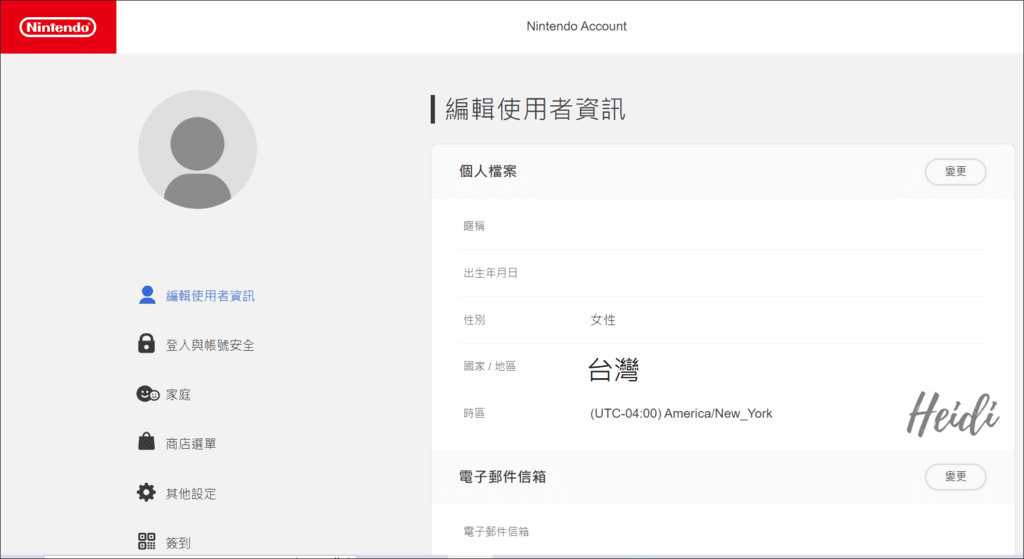Viewport: 1024px width, 559px height.
Task: Click the 編輯使用者資訊 page heading
Action: click(x=536, y=109)
